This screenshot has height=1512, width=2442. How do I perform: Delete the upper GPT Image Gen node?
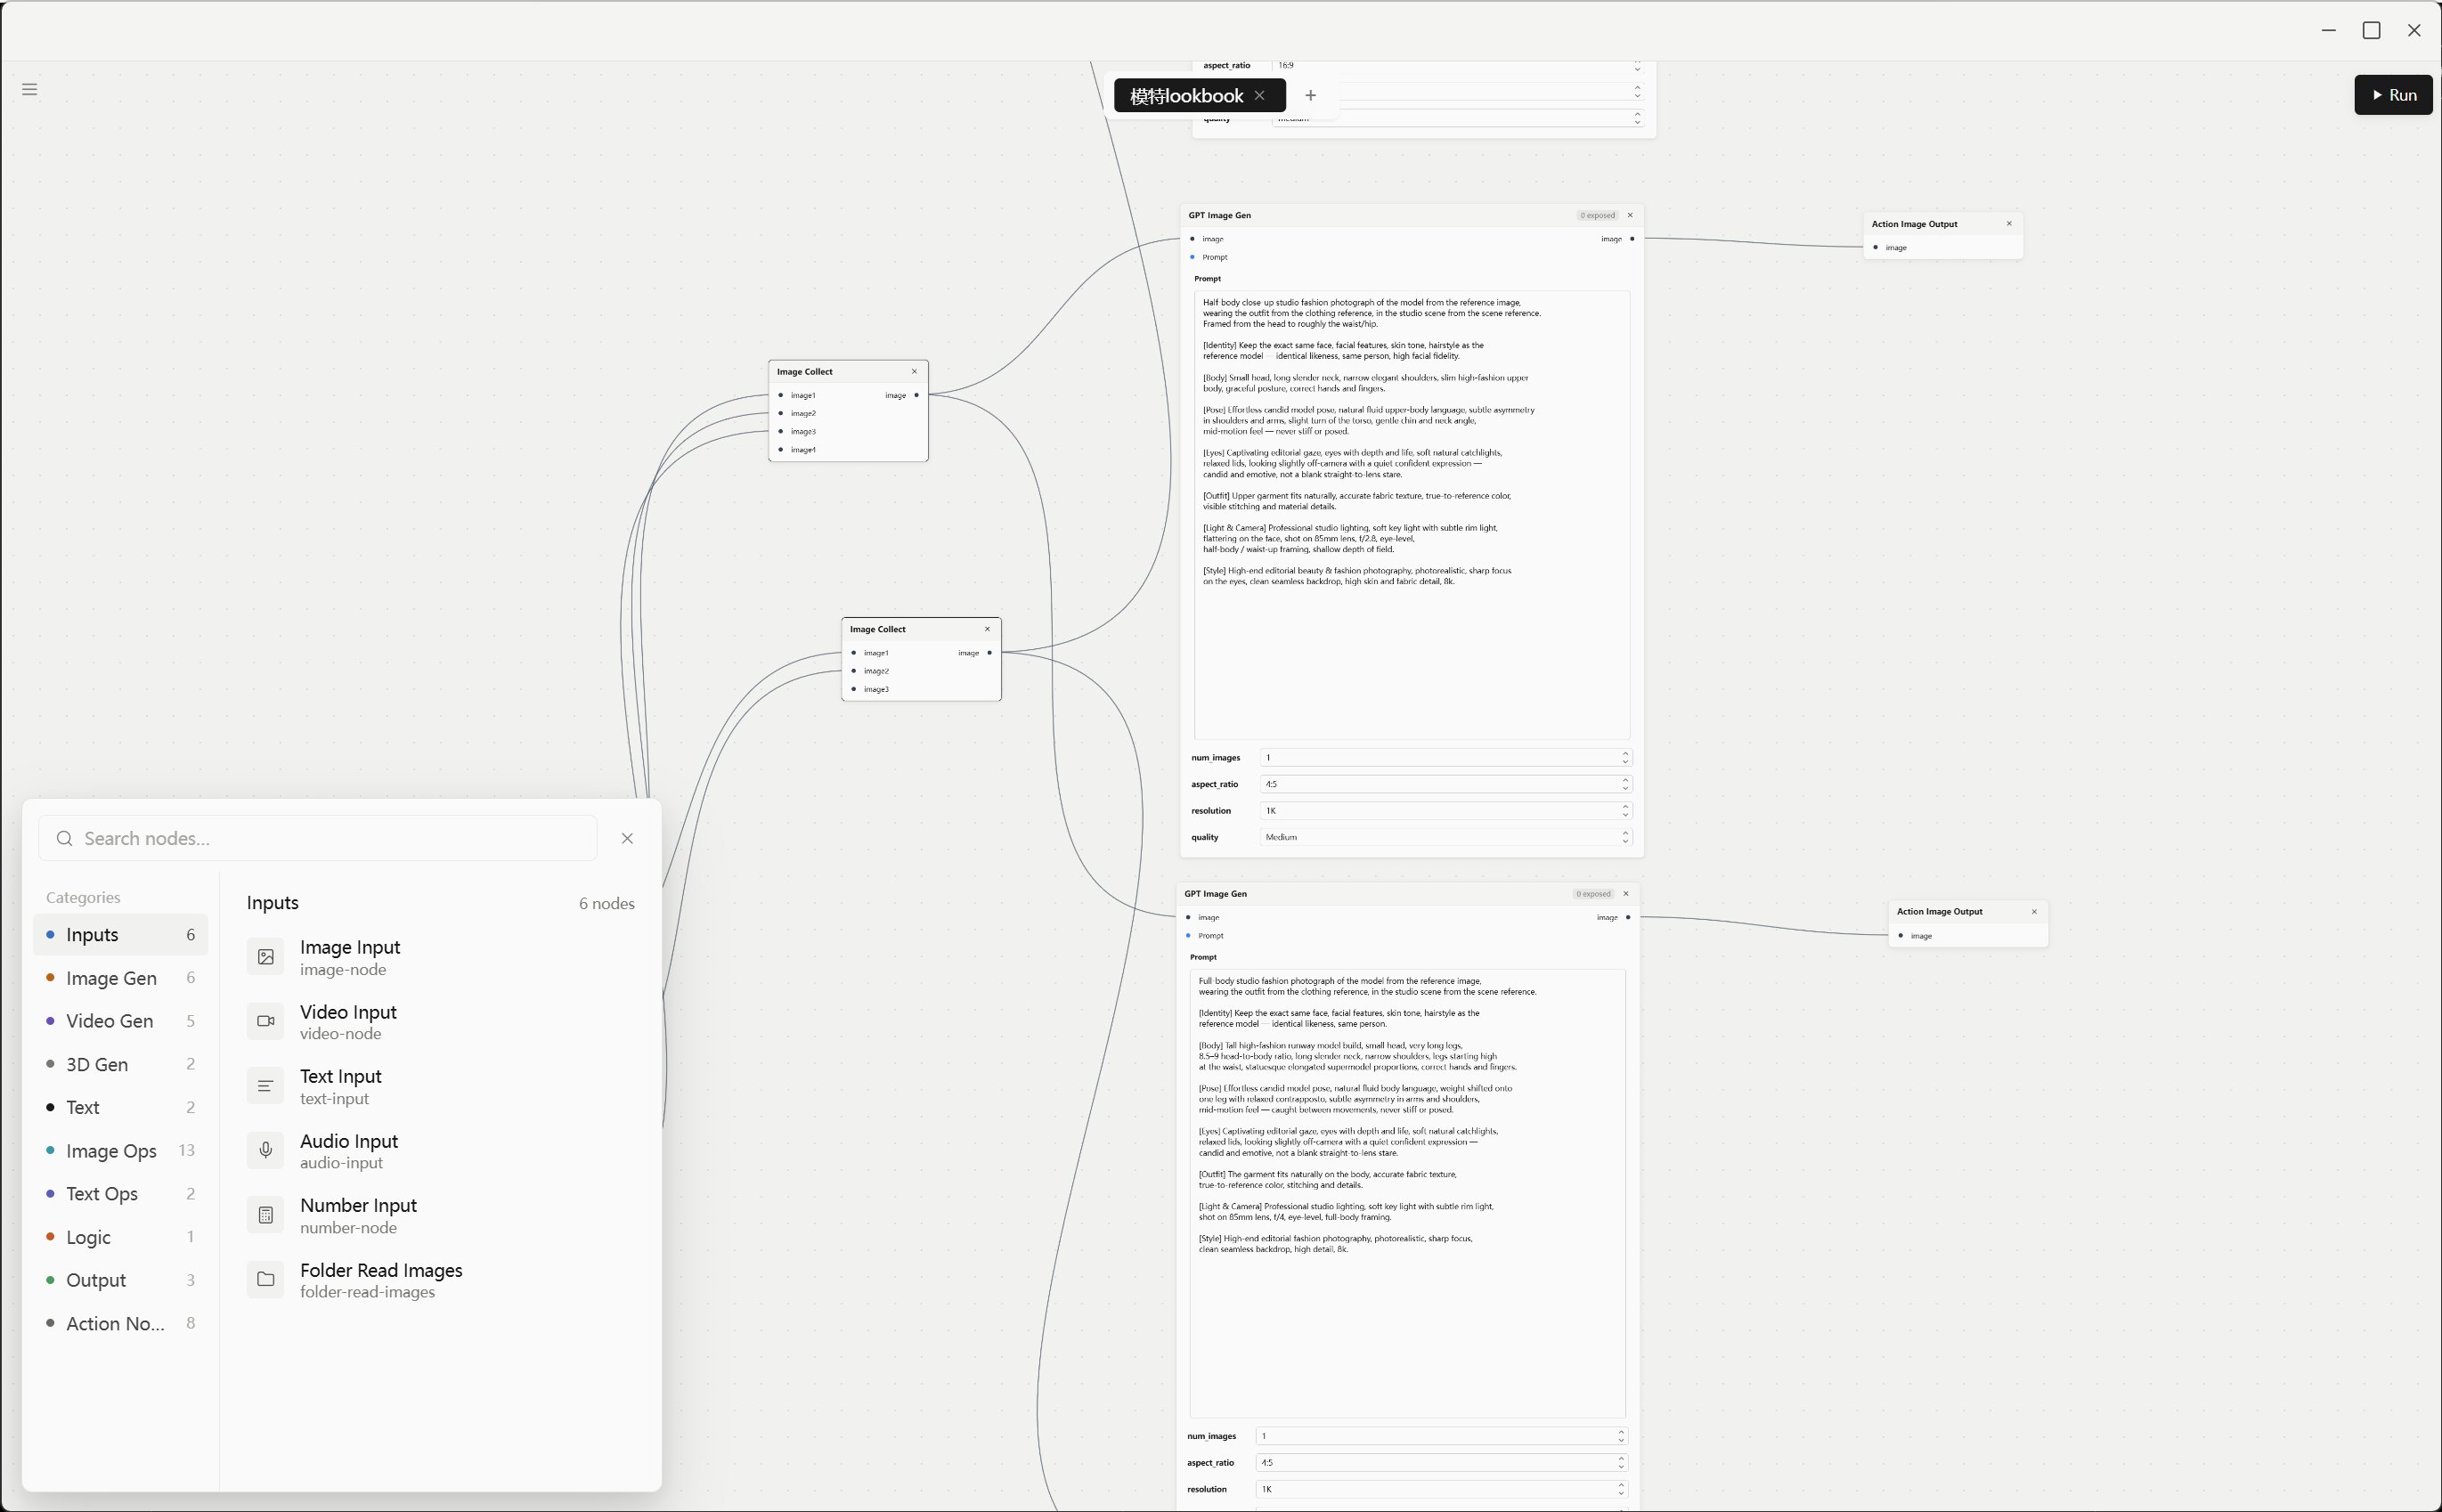pos(1630,215)
